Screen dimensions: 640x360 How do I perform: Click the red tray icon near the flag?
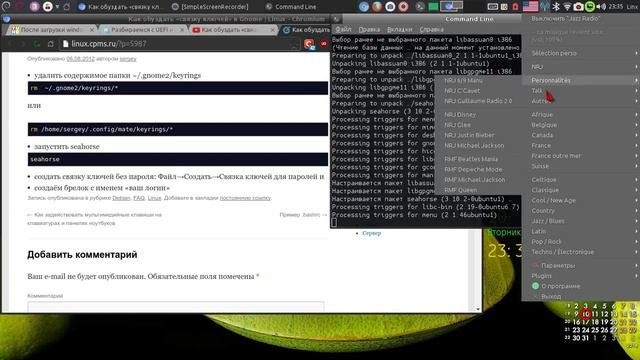pos(516,7)
